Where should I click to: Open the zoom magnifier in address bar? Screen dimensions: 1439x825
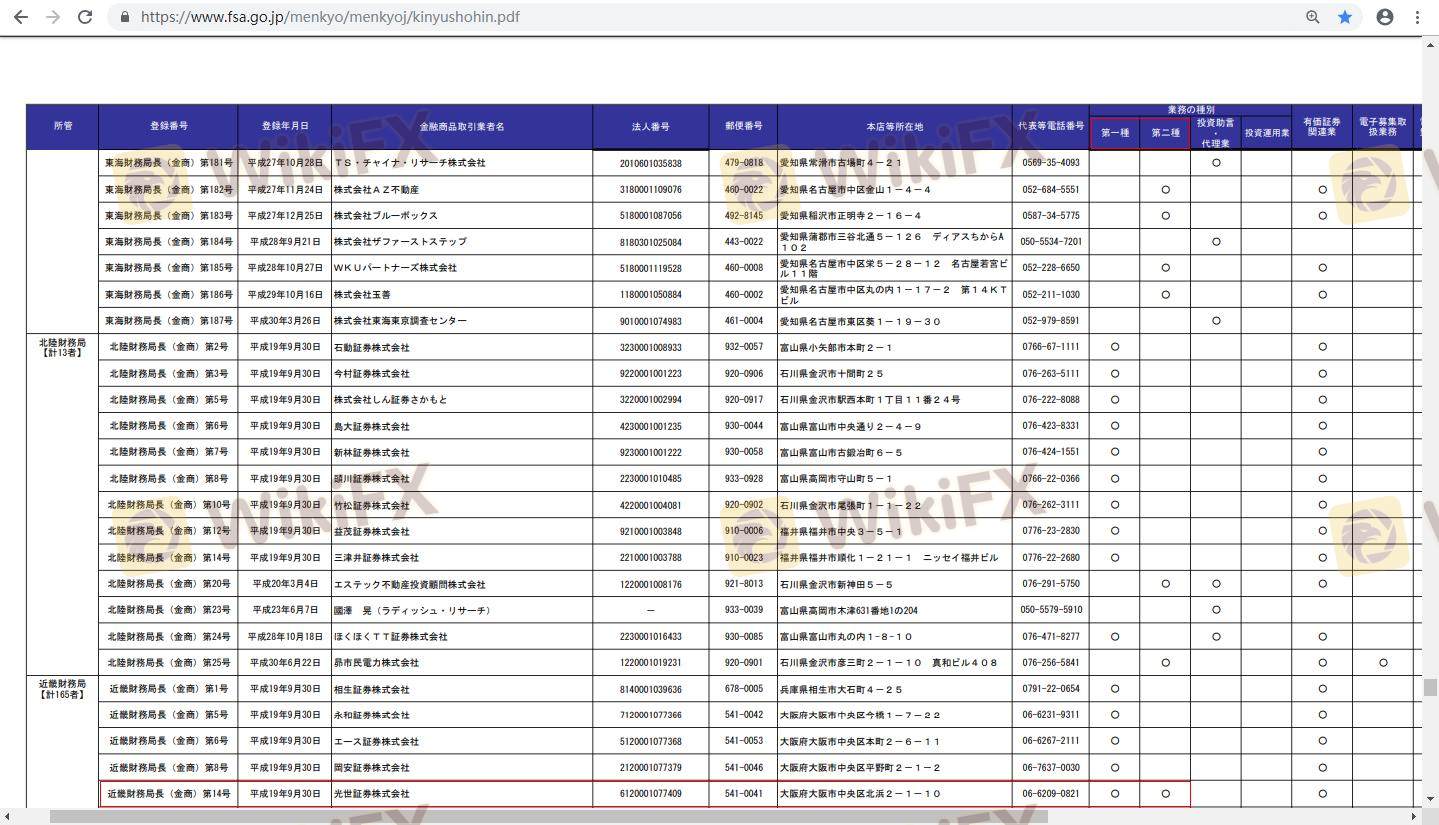click(1313, 17)
